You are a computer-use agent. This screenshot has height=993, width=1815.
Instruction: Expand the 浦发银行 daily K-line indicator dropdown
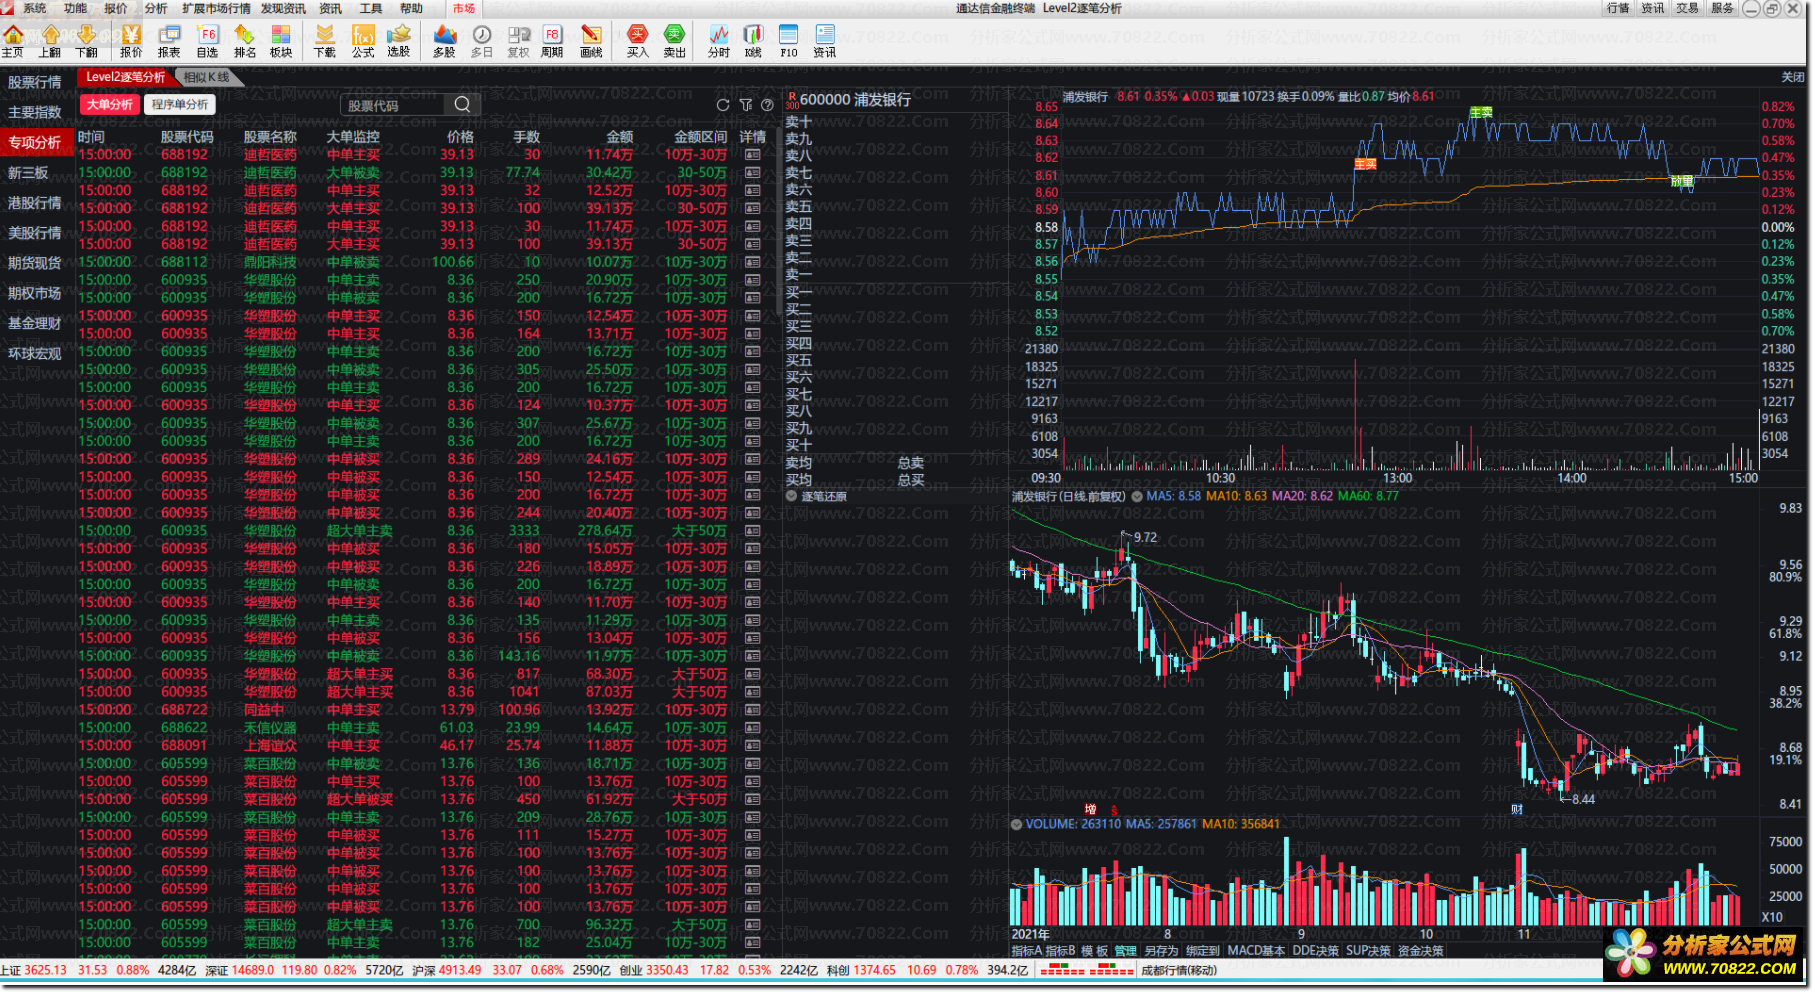1137,496
